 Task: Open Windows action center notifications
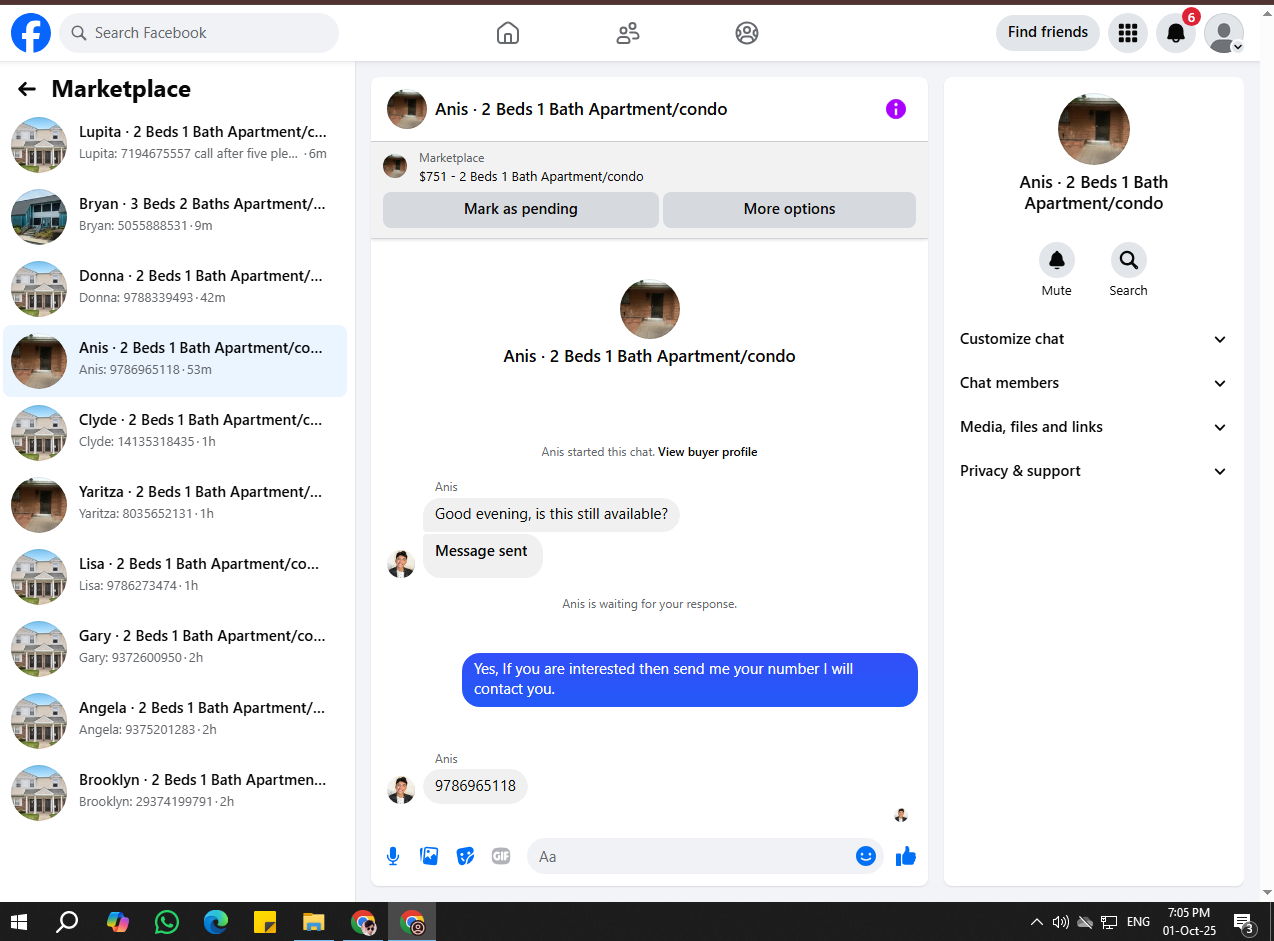[x=1244, y=923]
